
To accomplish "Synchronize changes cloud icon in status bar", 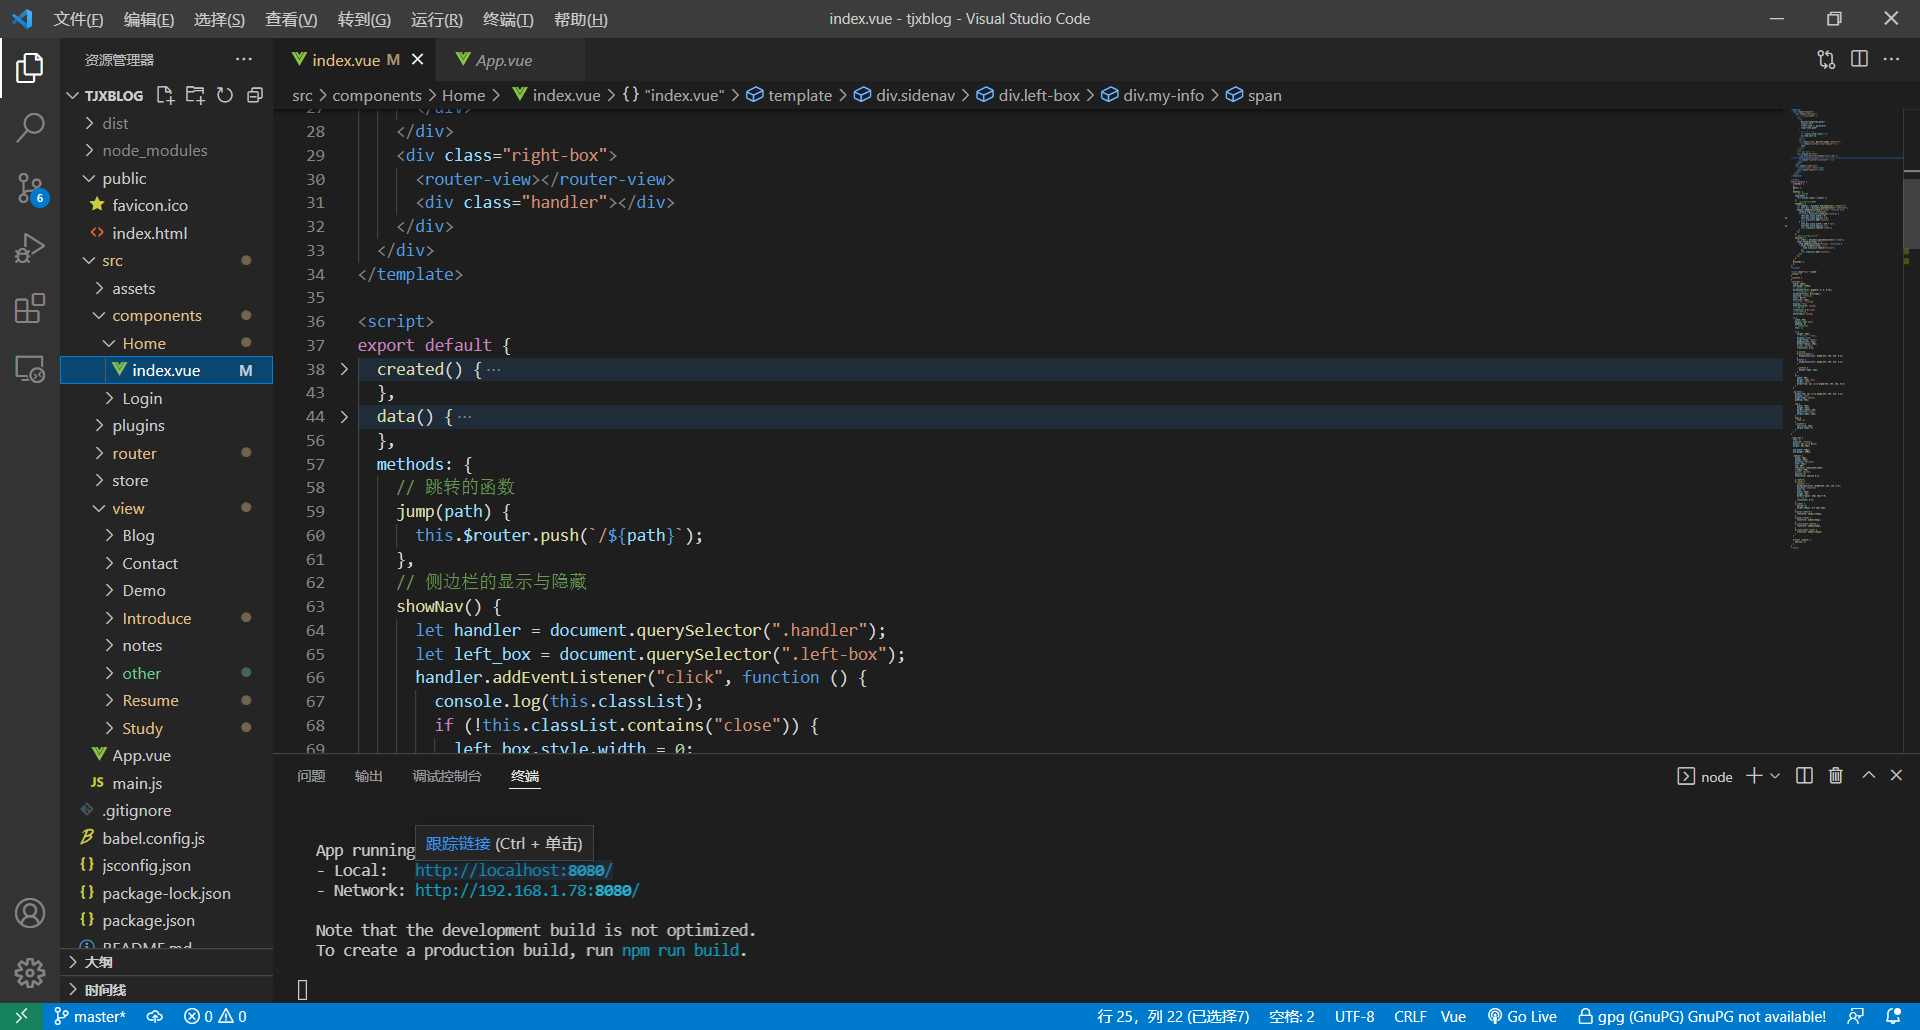I will pos(155,1016).
